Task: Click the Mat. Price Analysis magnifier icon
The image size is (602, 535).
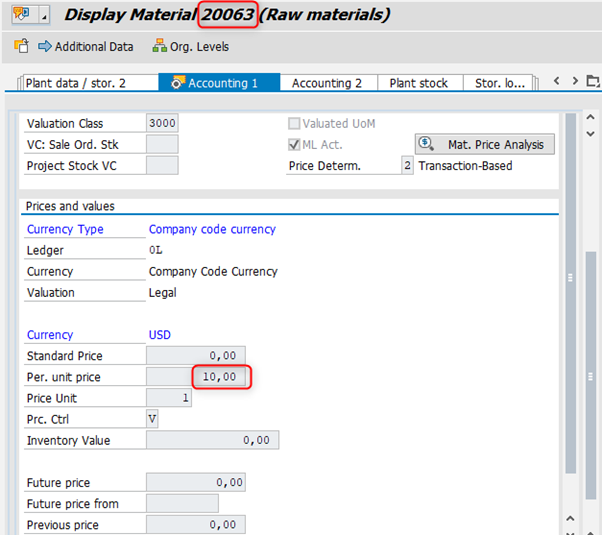Action: [425, 145]
